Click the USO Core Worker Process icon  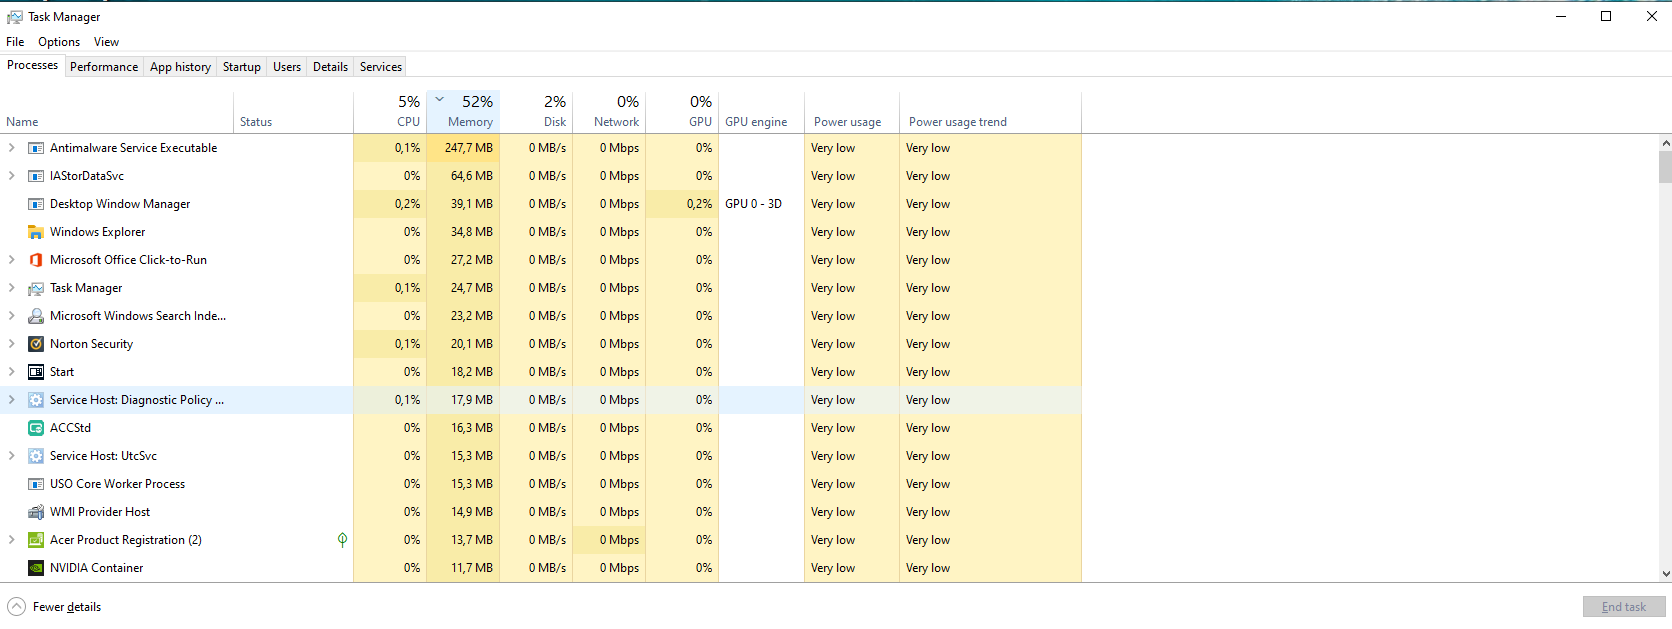point(36,484)
